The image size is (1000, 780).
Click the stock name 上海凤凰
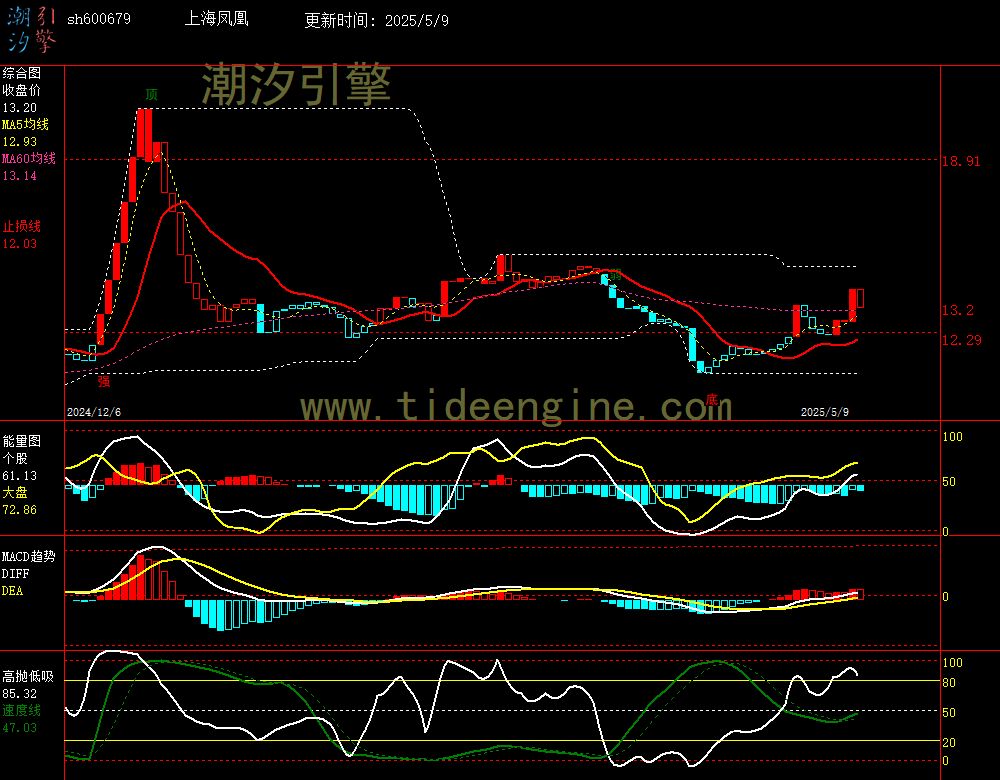pos(216,18)
